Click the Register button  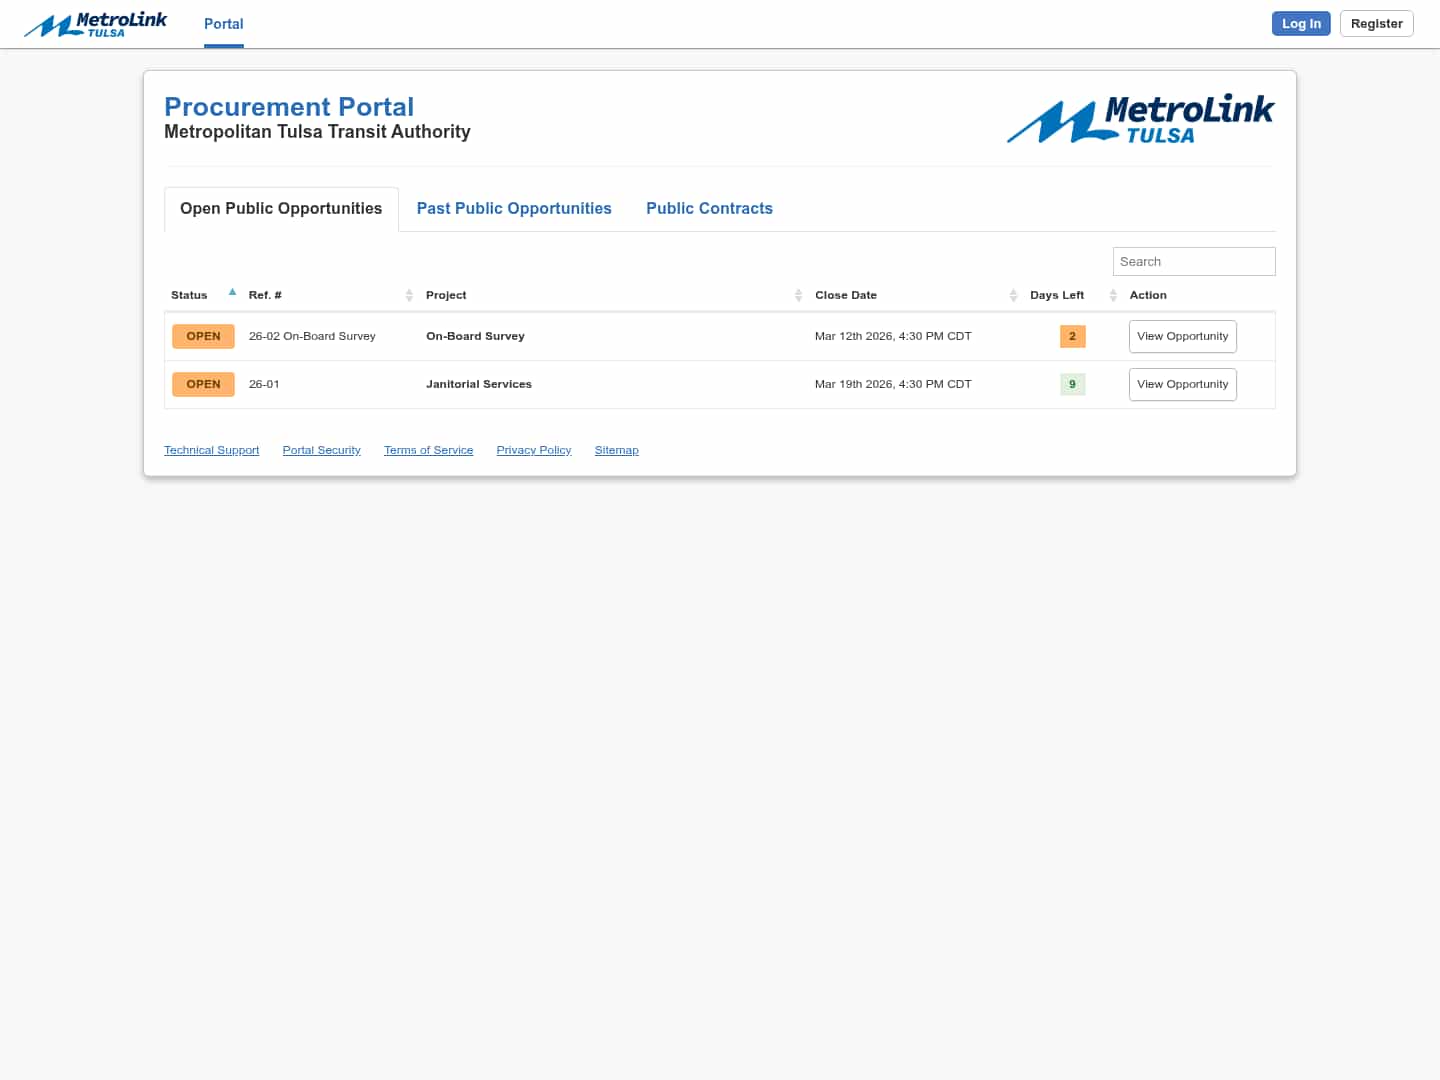[1376, 24]
